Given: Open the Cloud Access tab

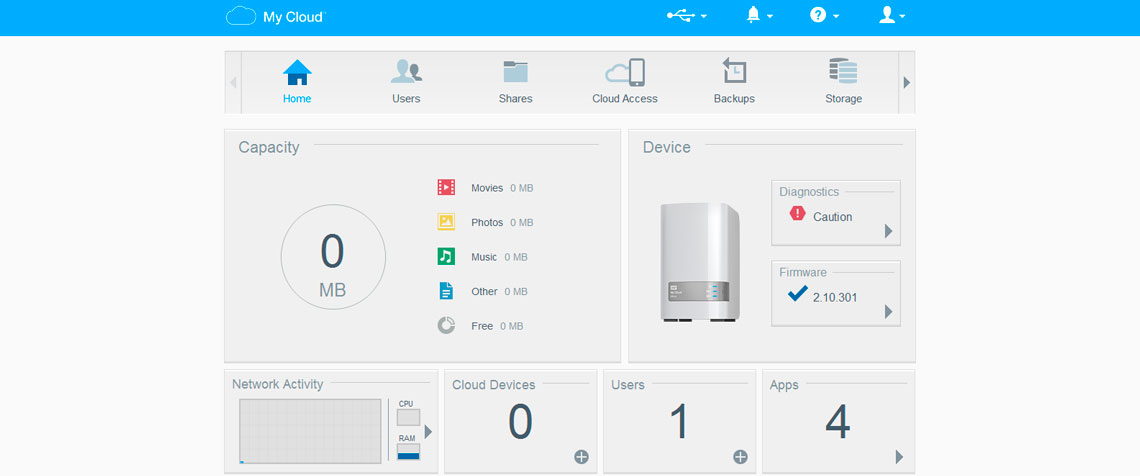Looking at the screenshot, I should (x=625, y=82).
